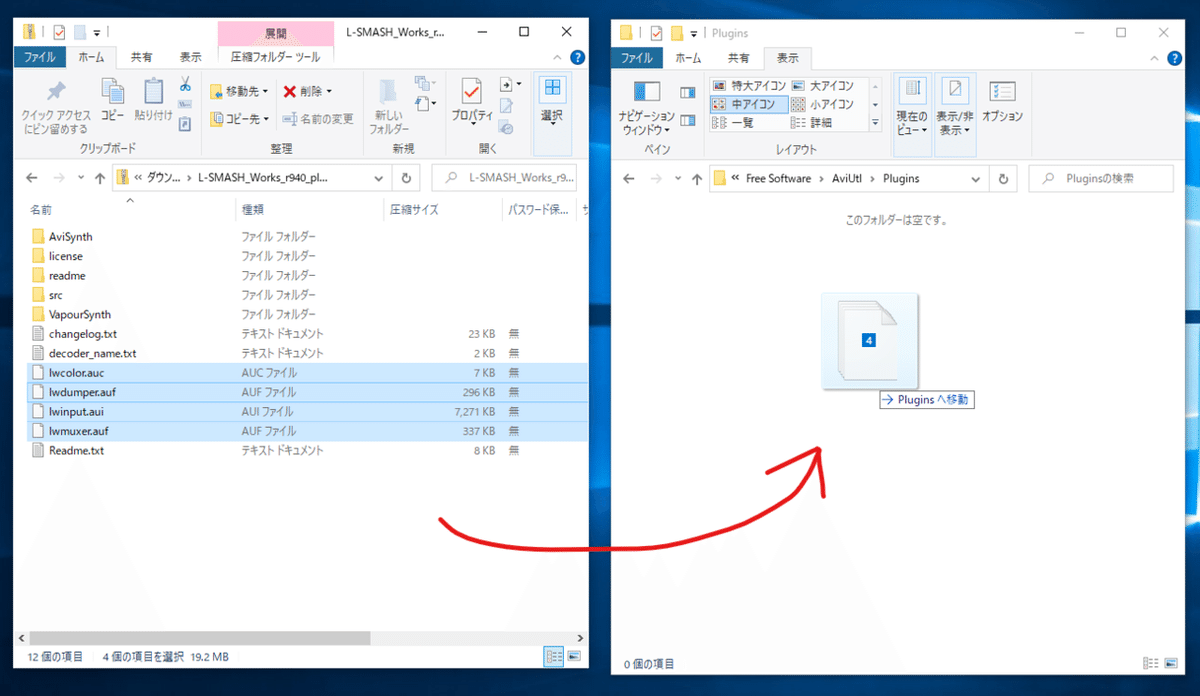Viewport: 1200px width, 696px height.
Task: Open File (ファイル) tab in L-SMASH window
Action: coord(40,58)
